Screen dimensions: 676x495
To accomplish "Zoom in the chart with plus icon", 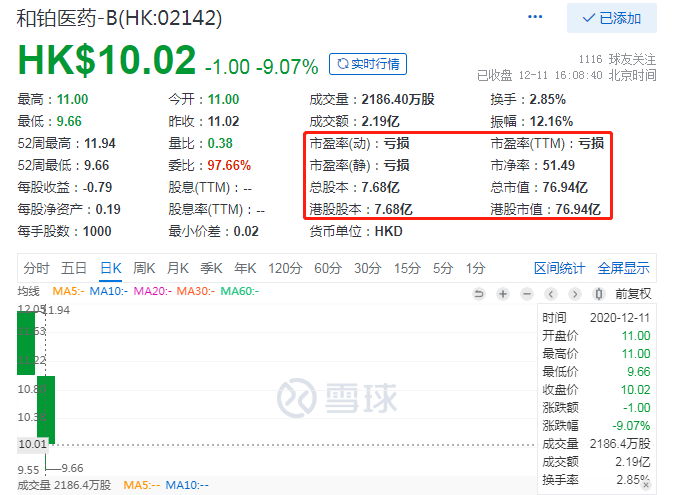I will [503, 294].
